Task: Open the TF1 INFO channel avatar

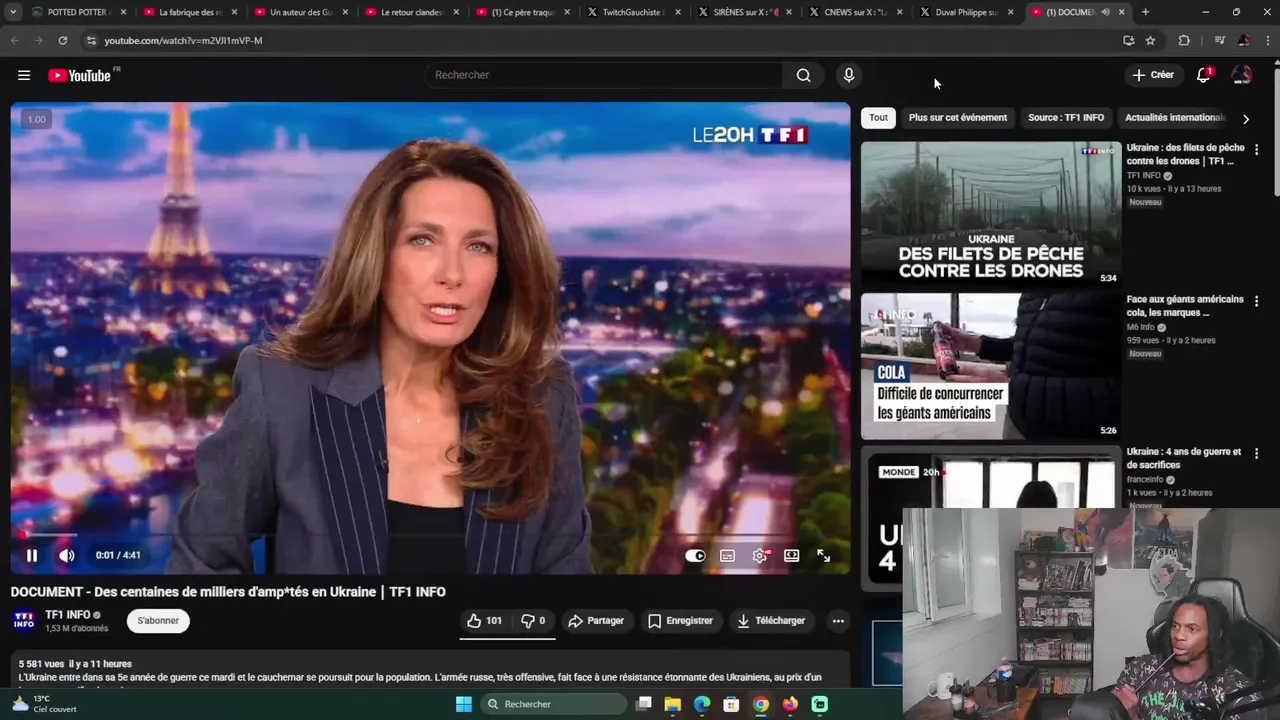Action: pyautogui.click(x=24, y=621)
